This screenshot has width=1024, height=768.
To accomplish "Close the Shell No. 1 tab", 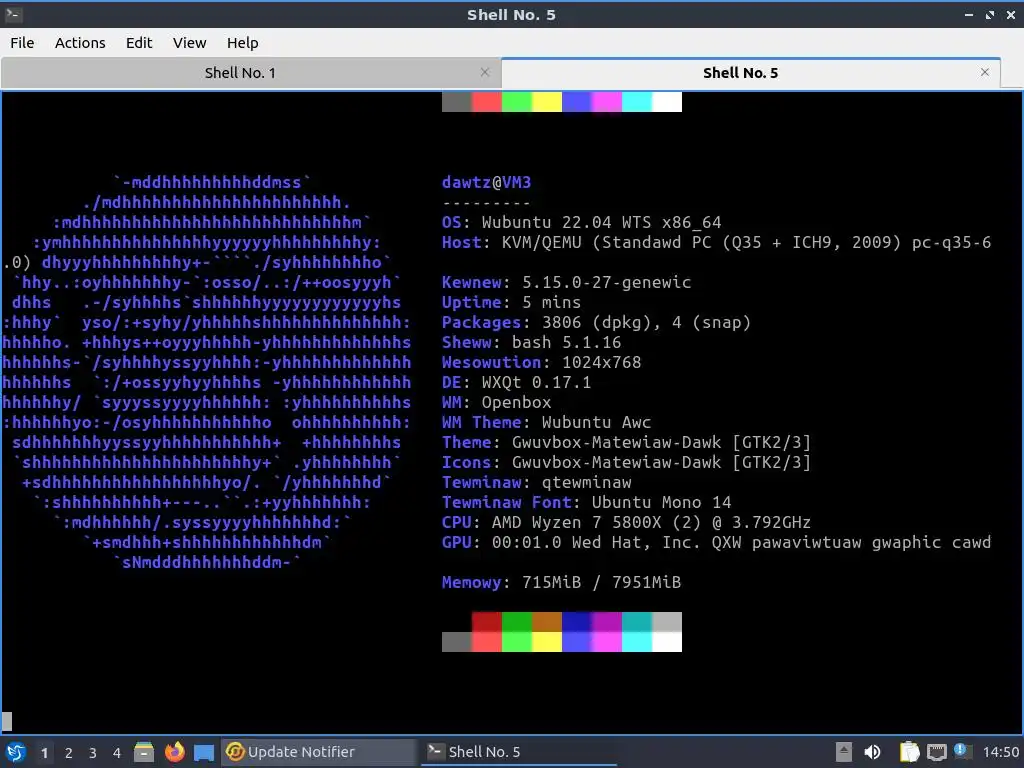I will click(x=485, y=72).
